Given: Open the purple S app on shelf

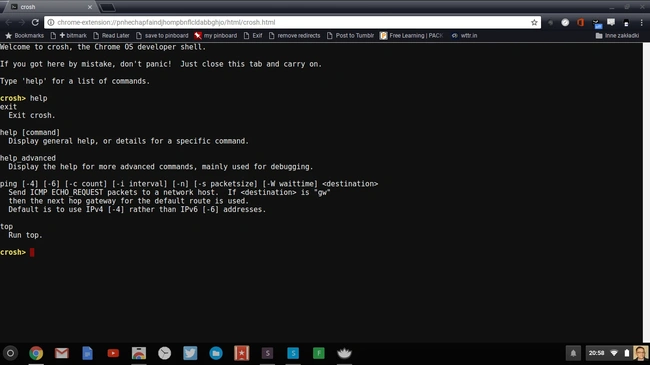Looking at the screenshot, I should [x=267, y=353].
